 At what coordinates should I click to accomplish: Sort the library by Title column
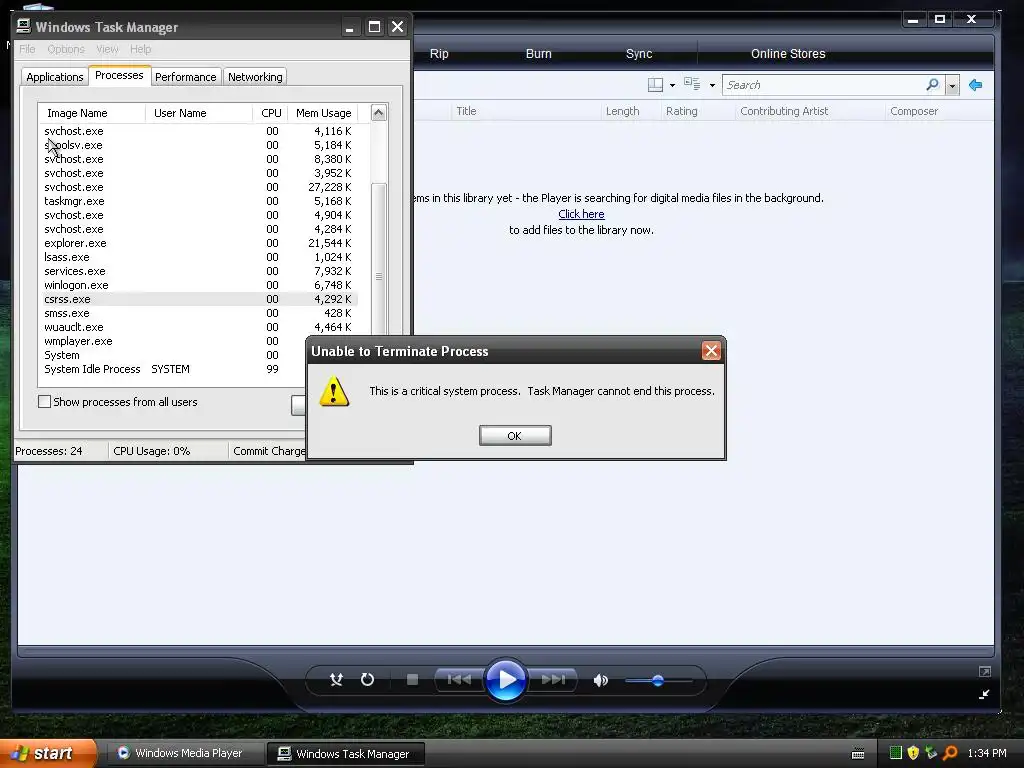[466, 111]
